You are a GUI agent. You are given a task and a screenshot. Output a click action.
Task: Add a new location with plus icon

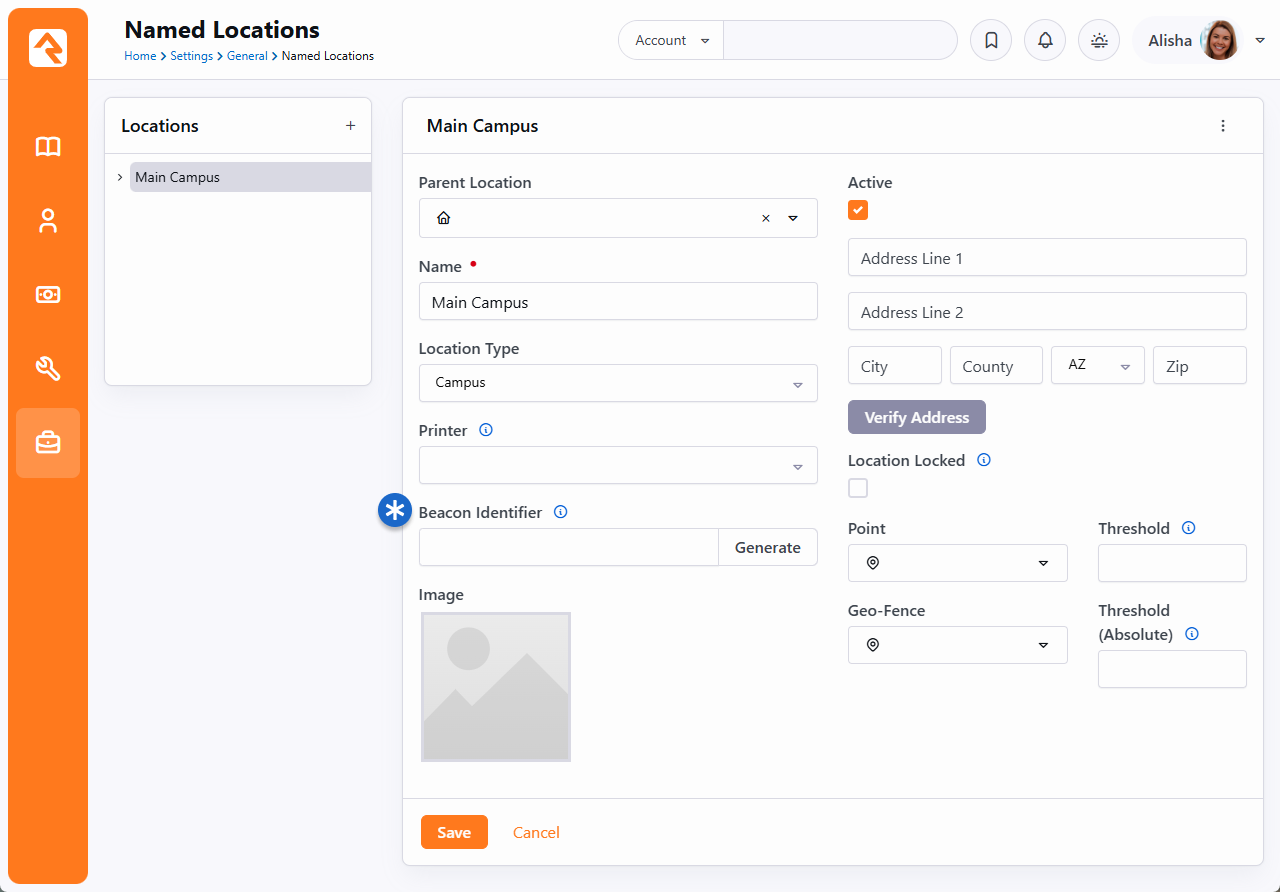click(350, 126)
